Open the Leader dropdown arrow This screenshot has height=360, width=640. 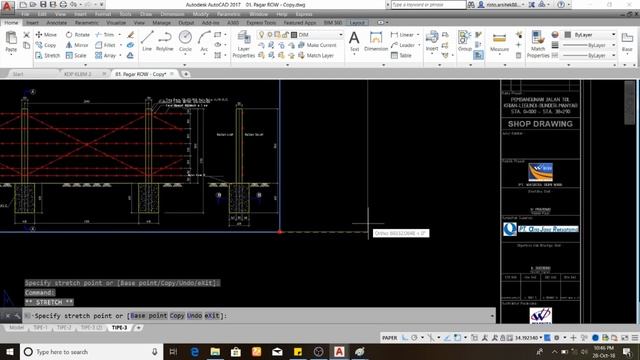(420, 45)
